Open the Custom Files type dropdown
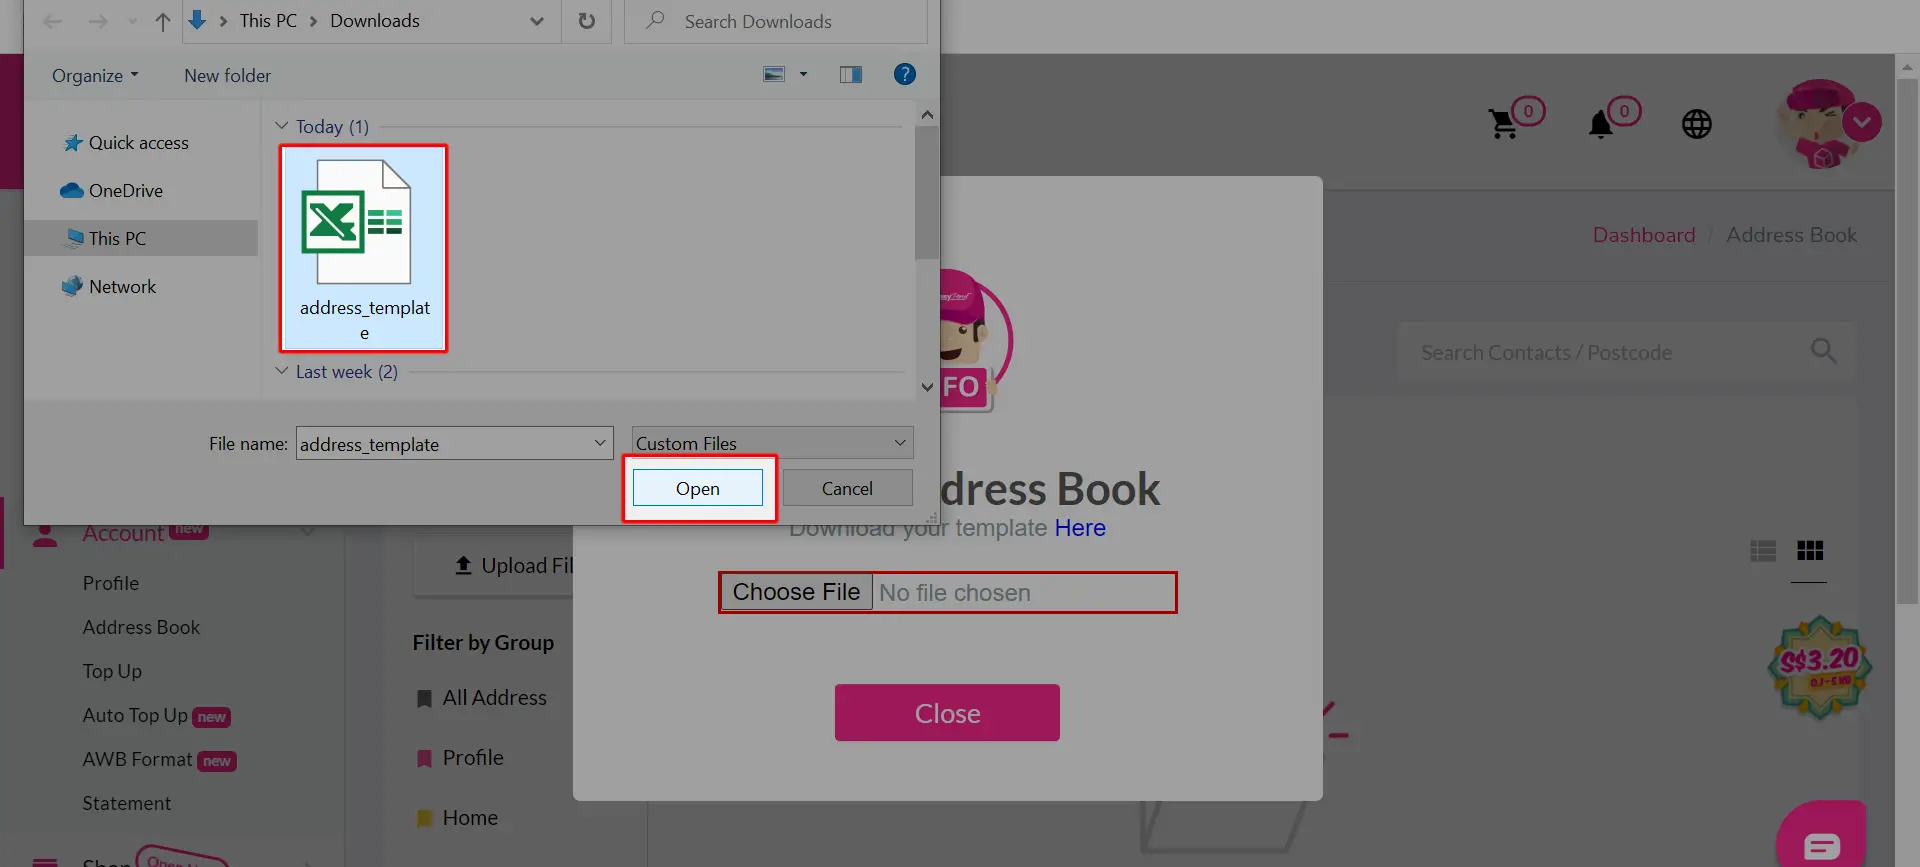This screenshot has height=867, width=1920. [x=772, y=443]
